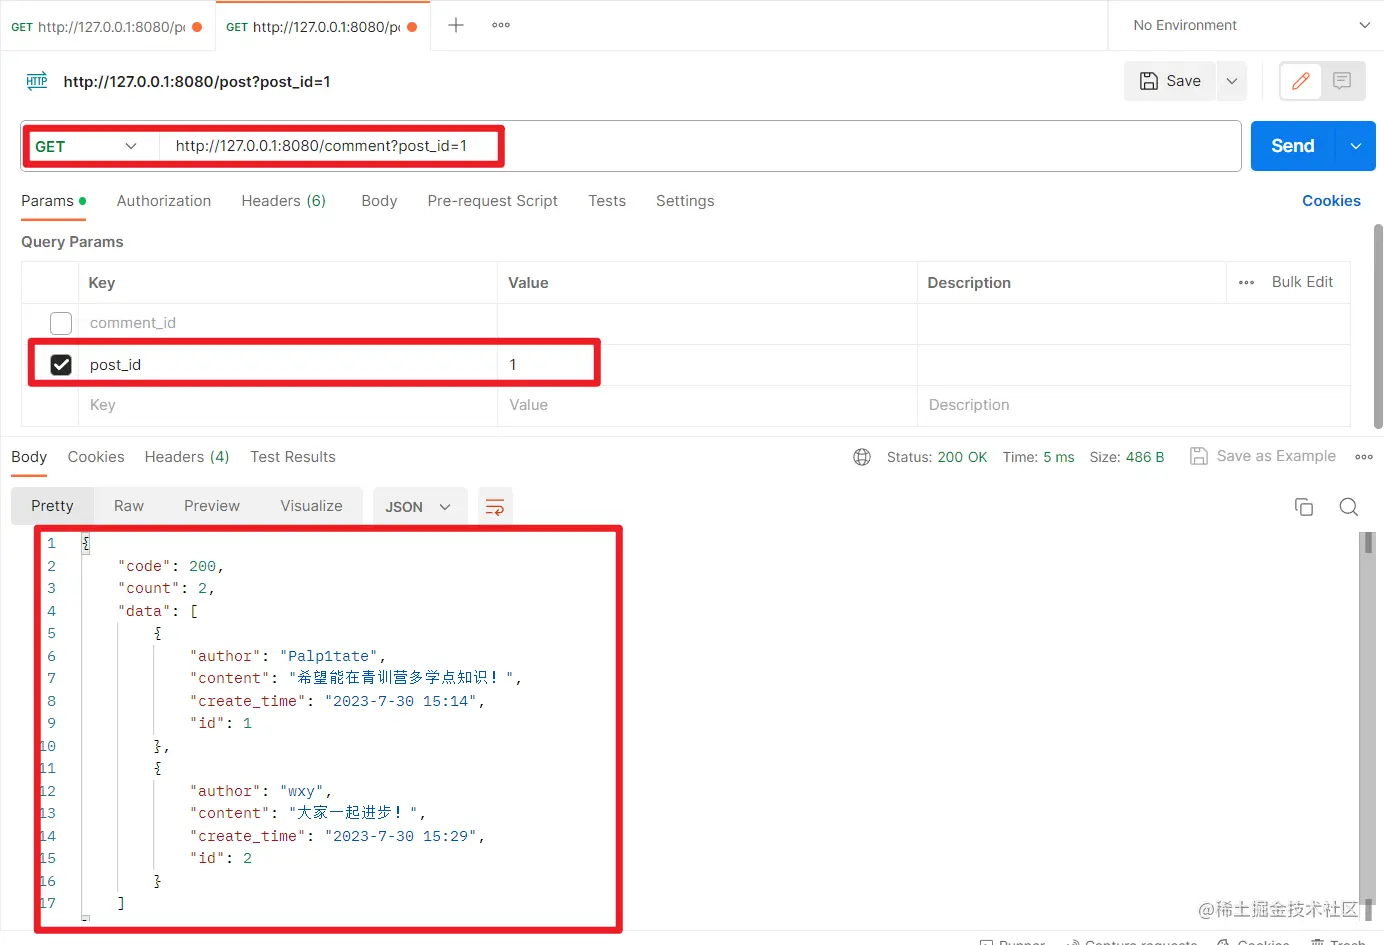The width and height of the screenshot is (1384, 945).
Task: Search the response with magnifier icon
Action: tap(1349, 507)
